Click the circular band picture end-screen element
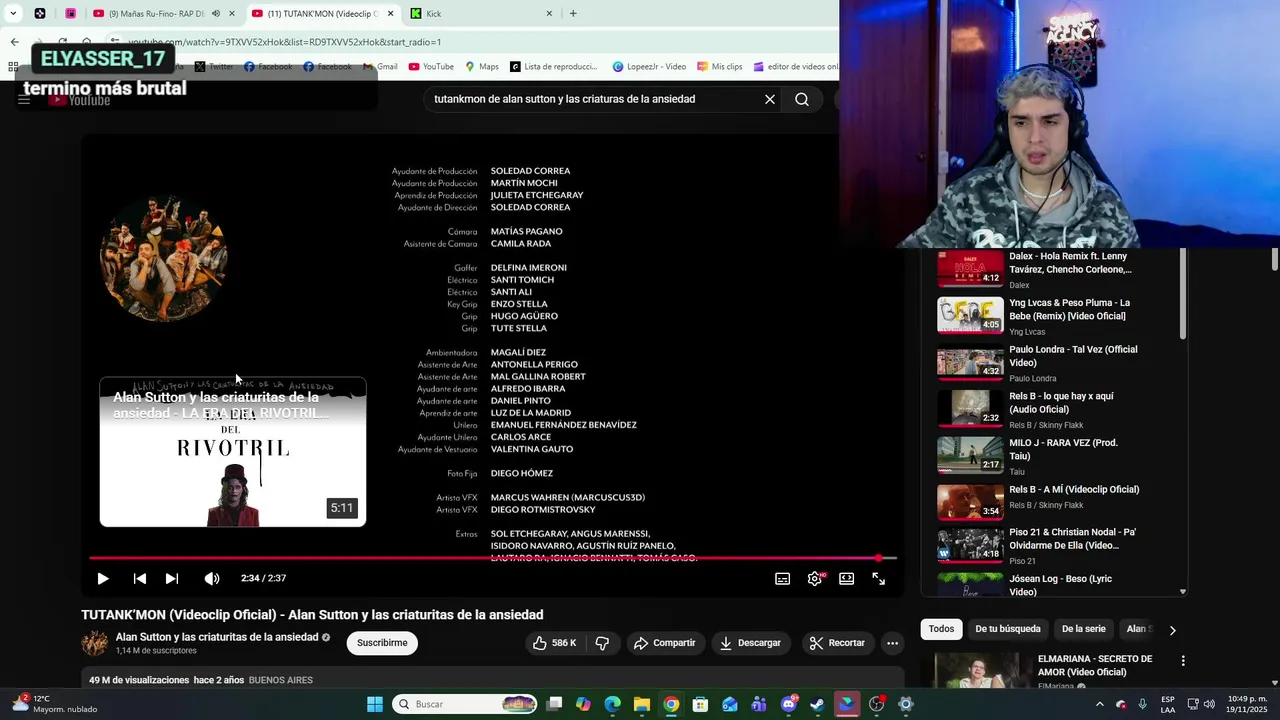 coord(164,259)
